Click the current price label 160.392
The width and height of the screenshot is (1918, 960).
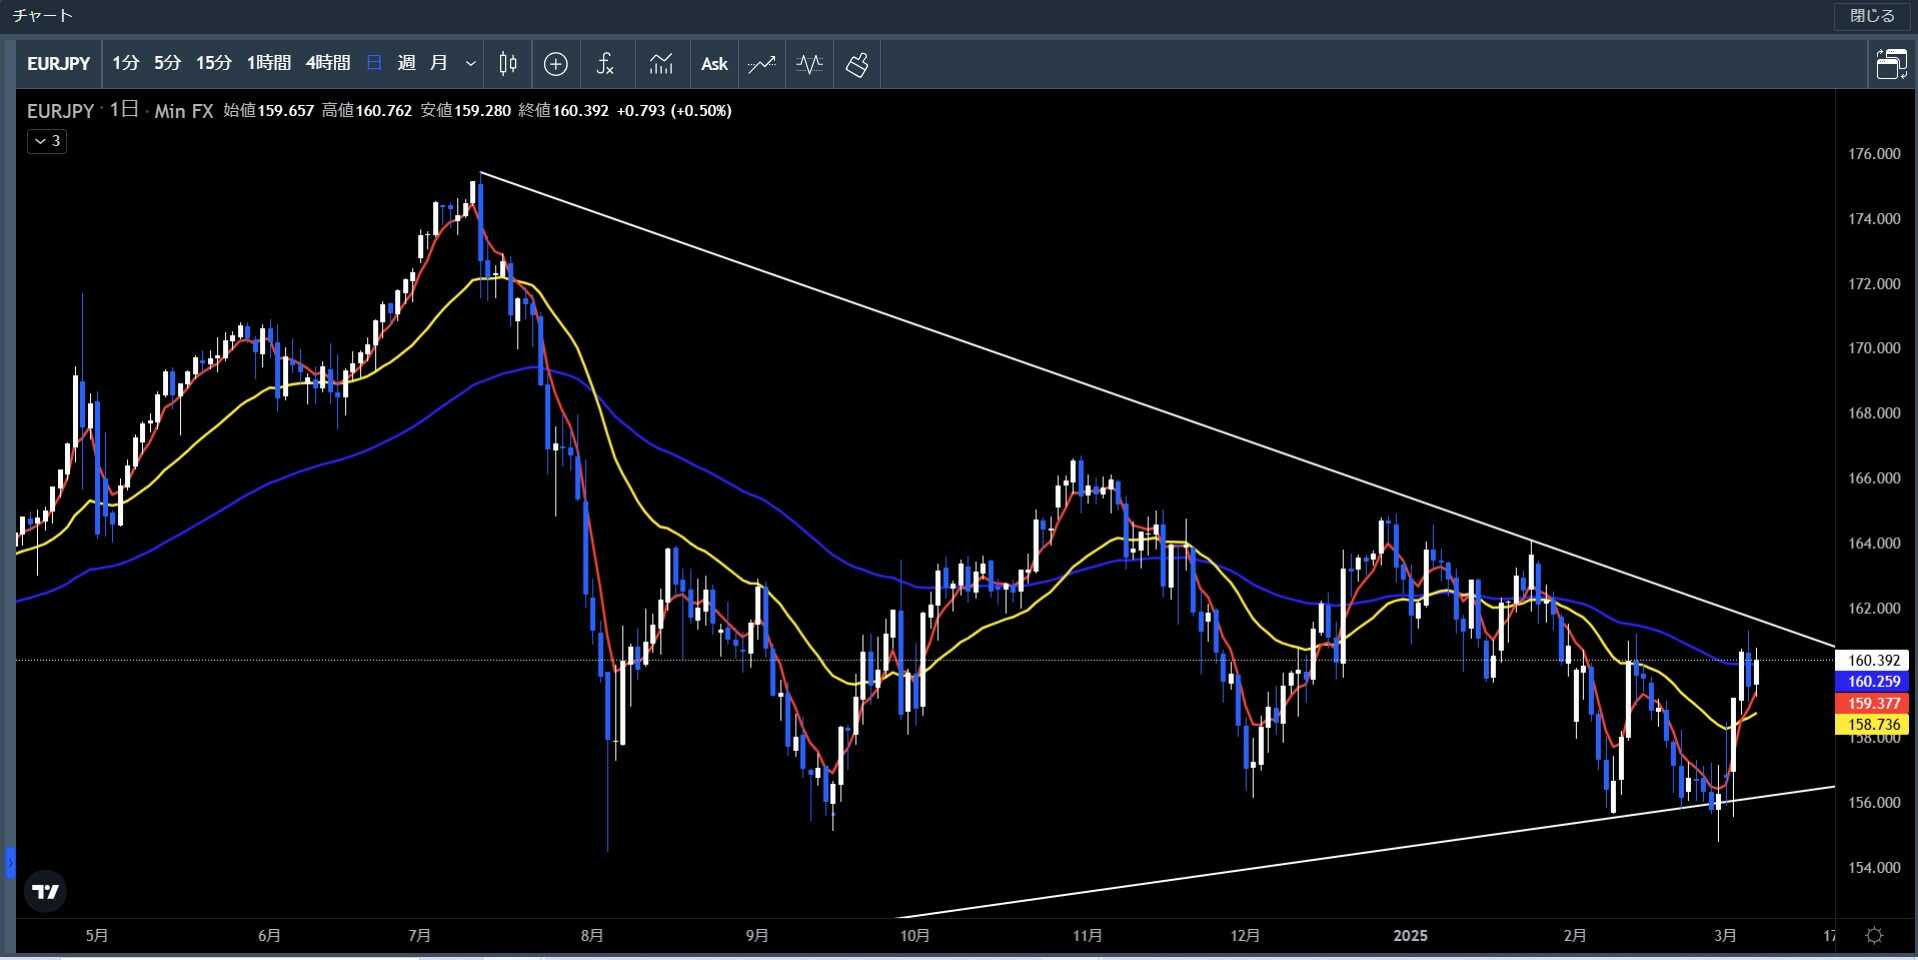(1872, 660)
